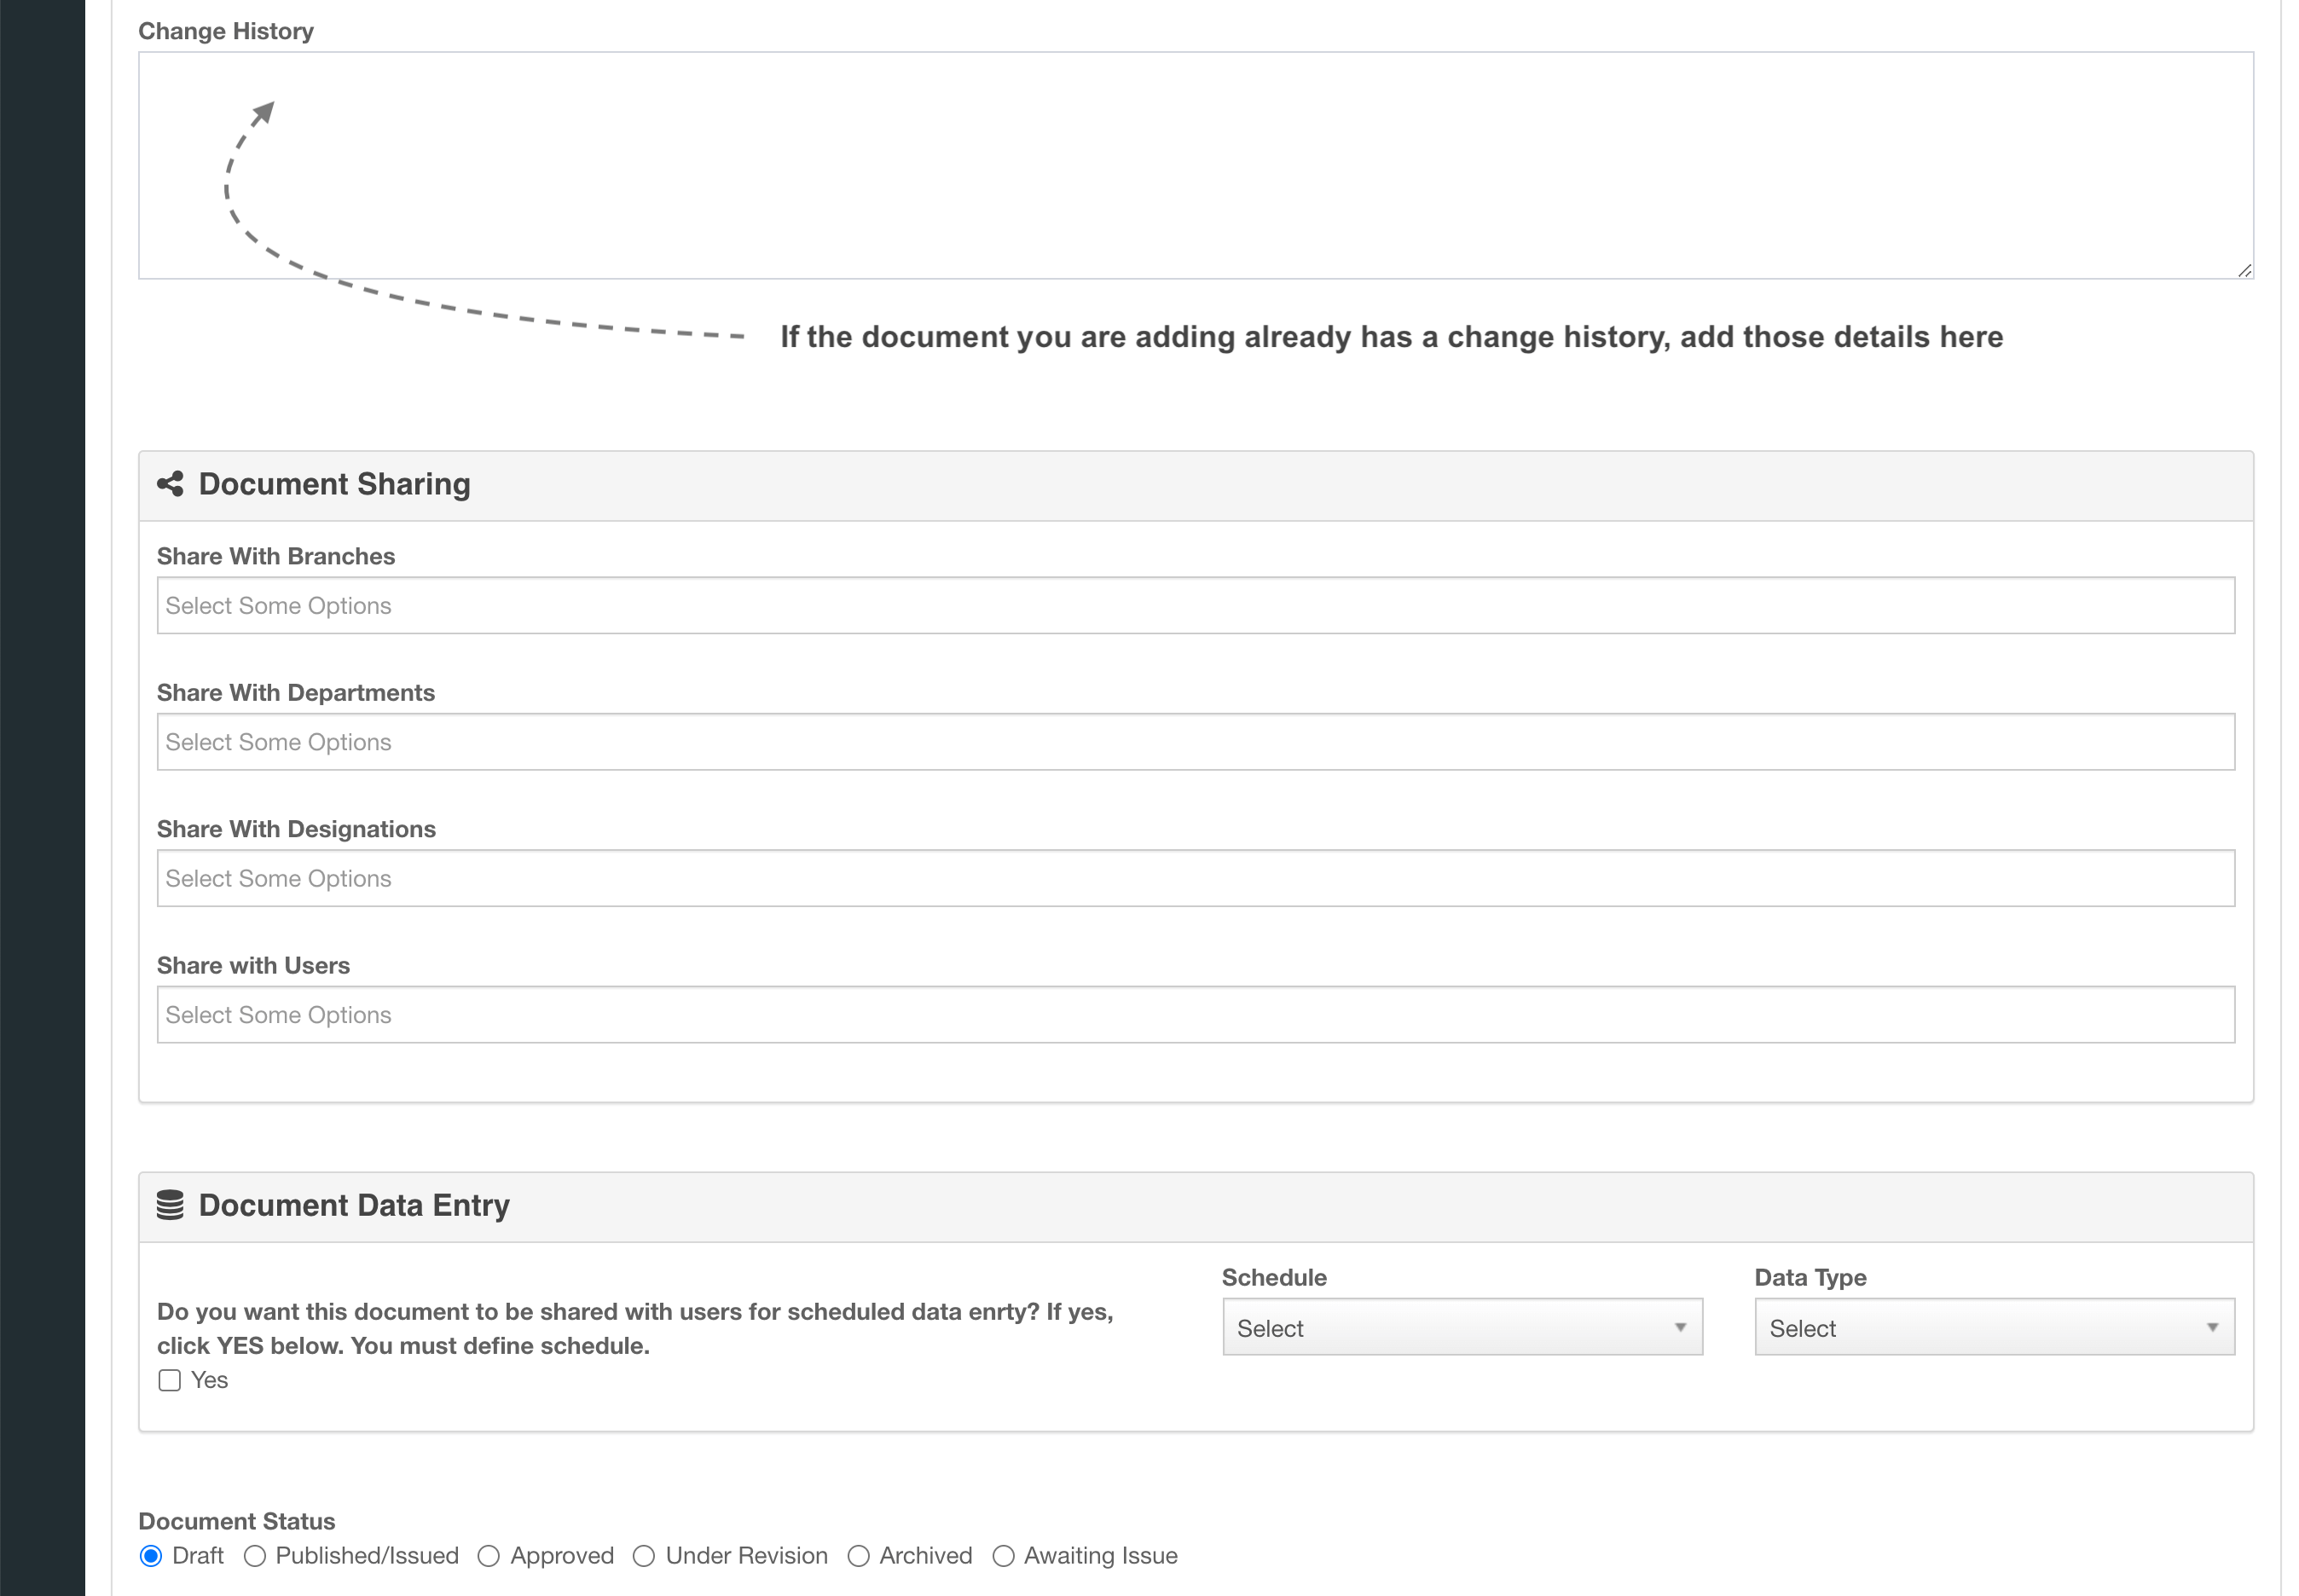Click the Document Status label

[x=237, y=1521]
